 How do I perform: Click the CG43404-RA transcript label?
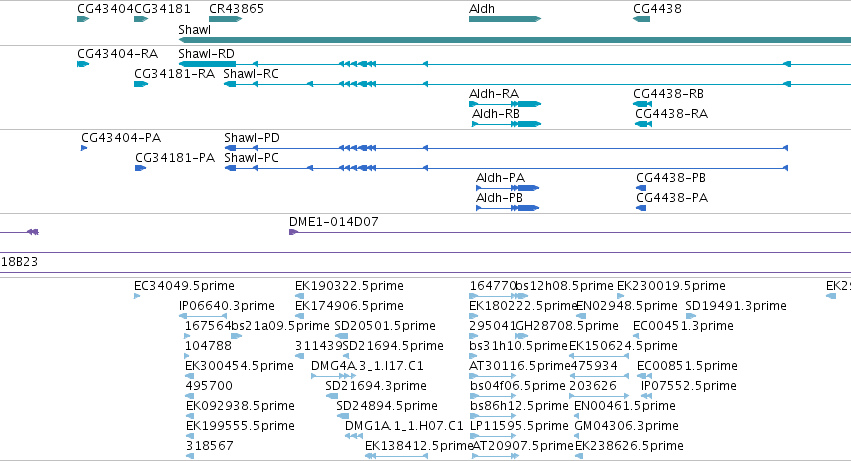117,54
